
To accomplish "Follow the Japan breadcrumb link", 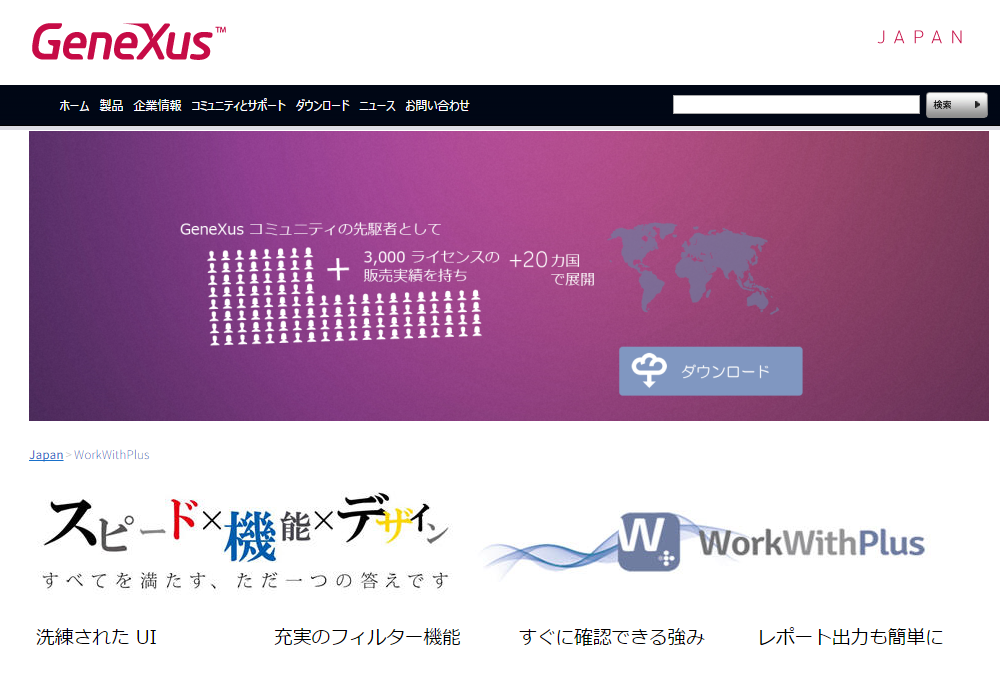I will [x=46, y=455].
